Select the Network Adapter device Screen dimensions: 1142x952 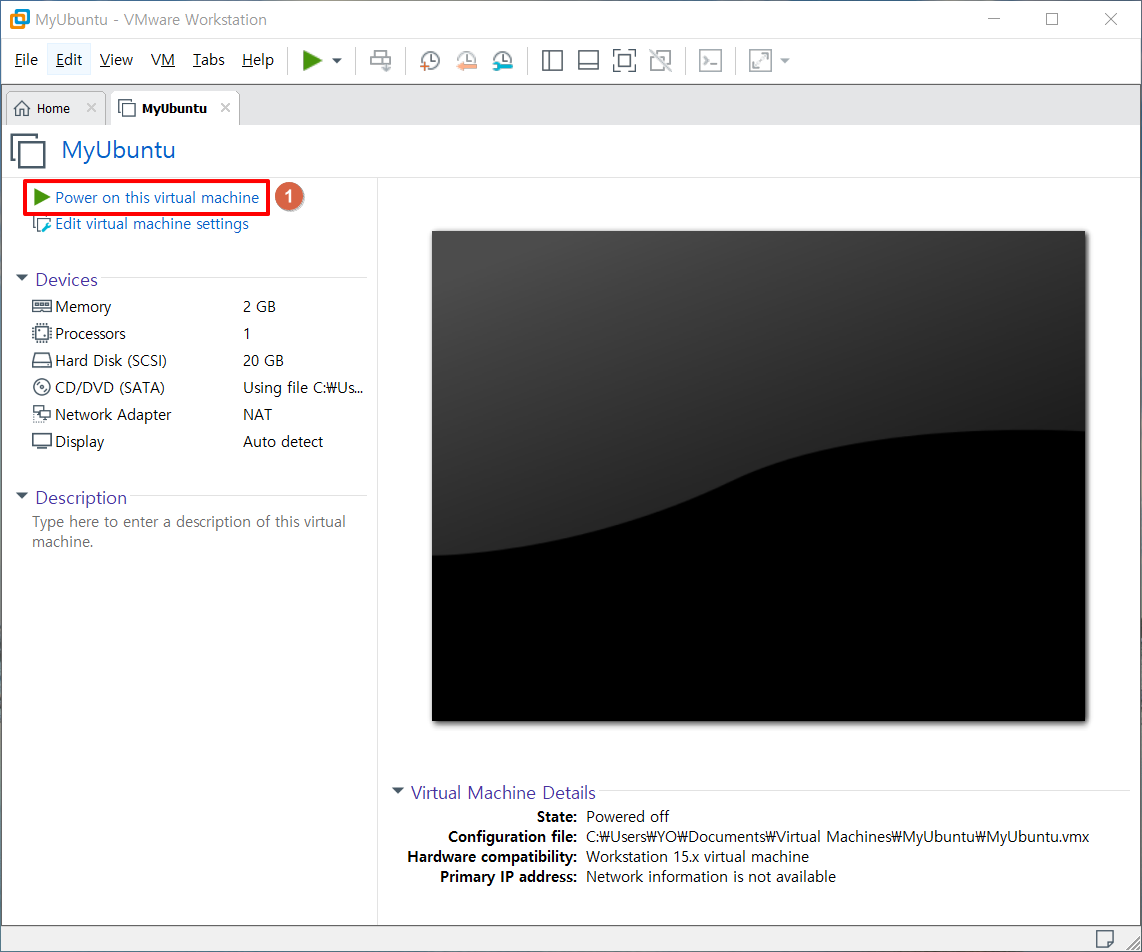[197, 414]
